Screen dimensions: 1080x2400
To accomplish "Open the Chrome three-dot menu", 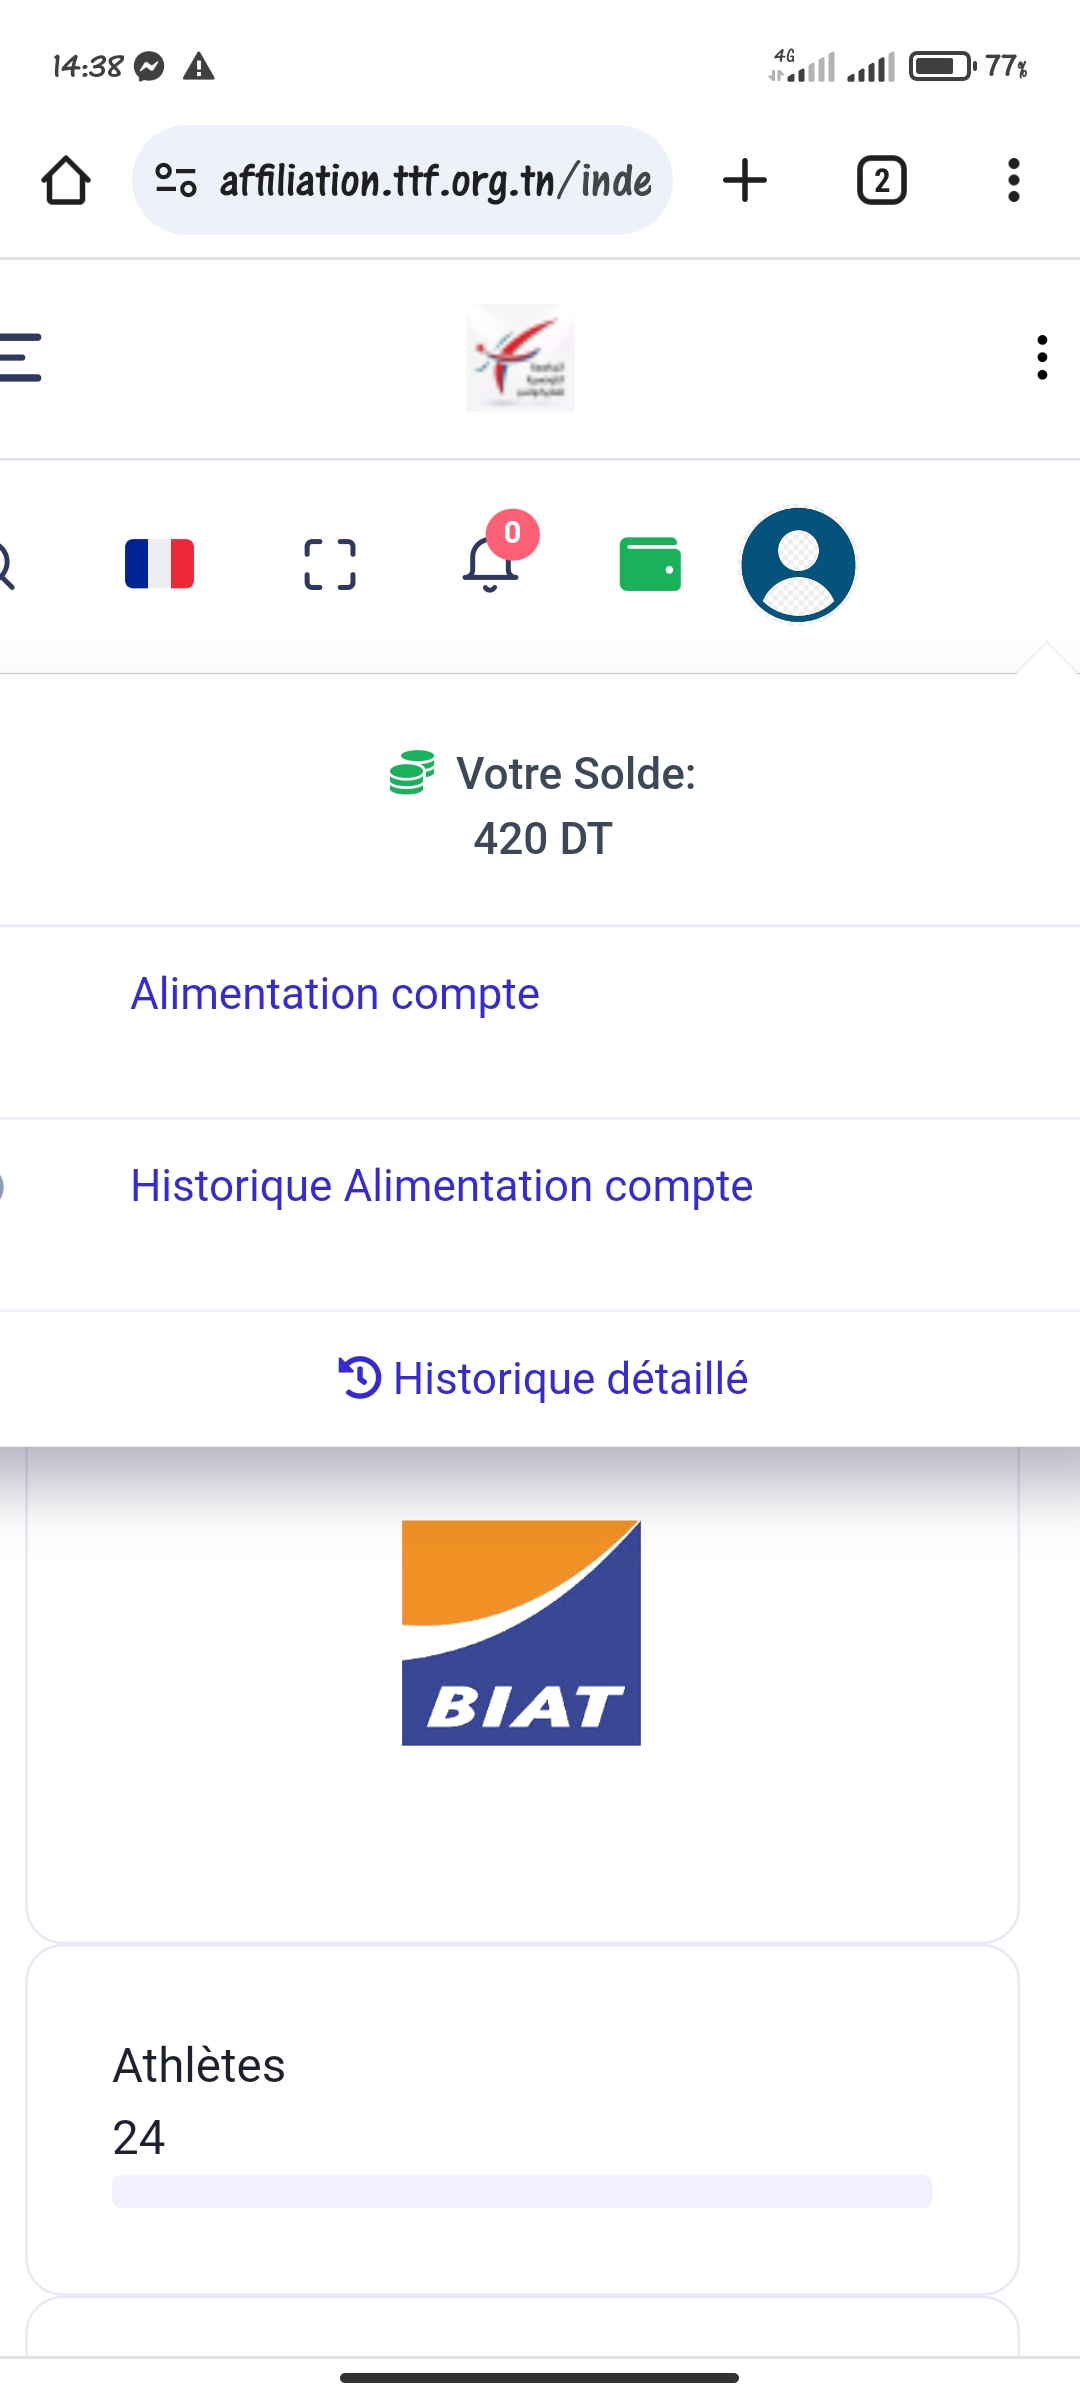I will pos(1013,181).
